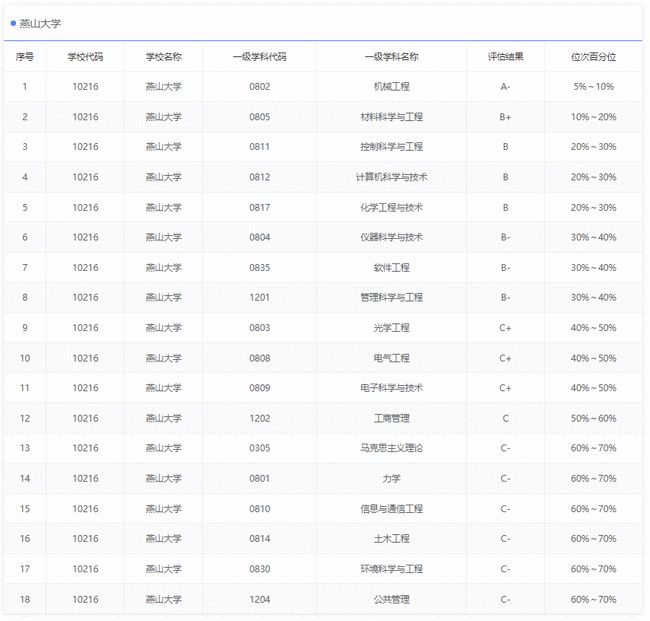Click subject code 0801

(x=260, y=478)
